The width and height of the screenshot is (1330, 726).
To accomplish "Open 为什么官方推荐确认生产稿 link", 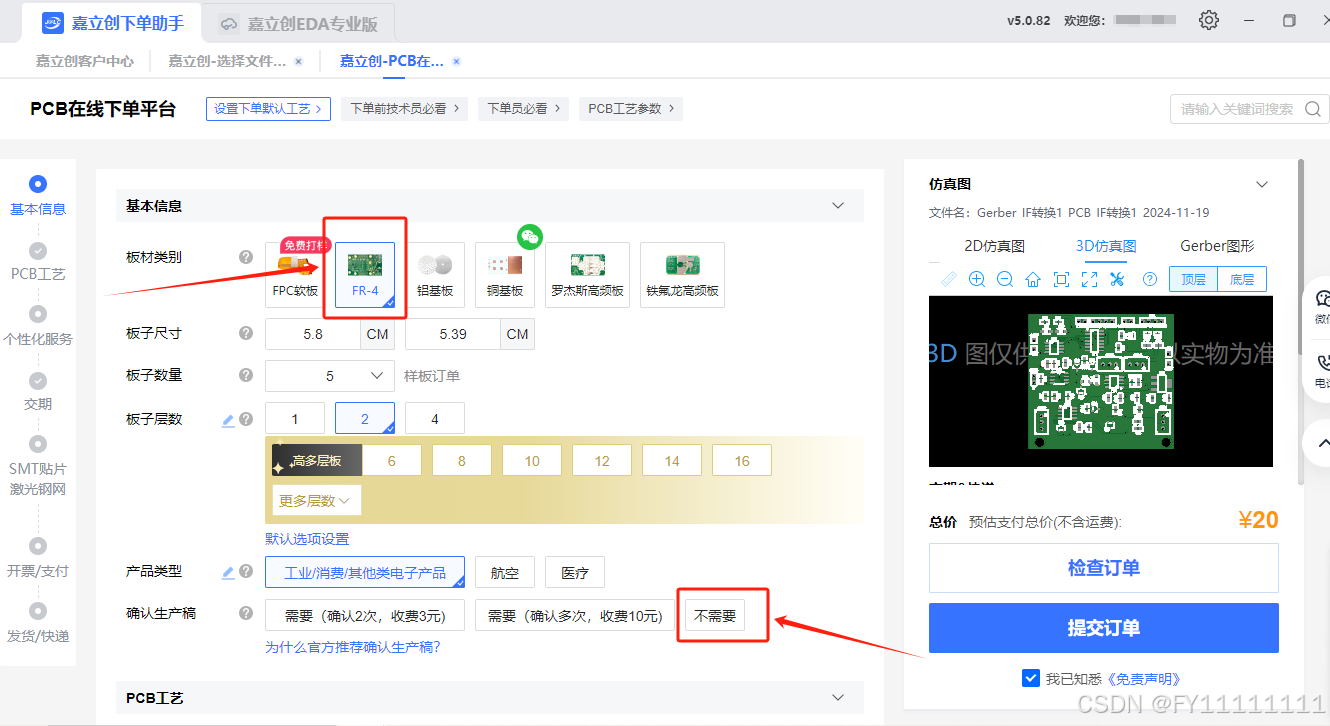I will (352, 647).
